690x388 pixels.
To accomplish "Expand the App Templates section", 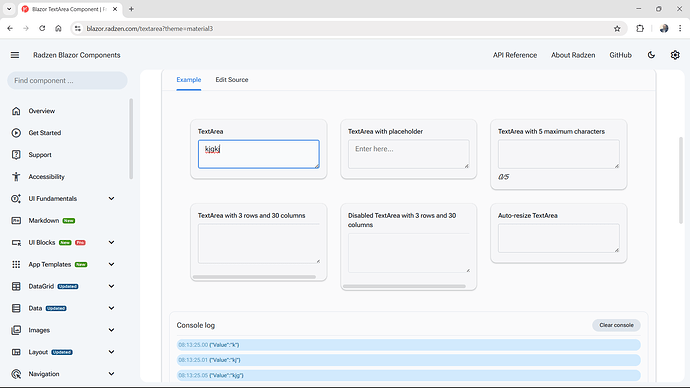I will pos(111,264).
